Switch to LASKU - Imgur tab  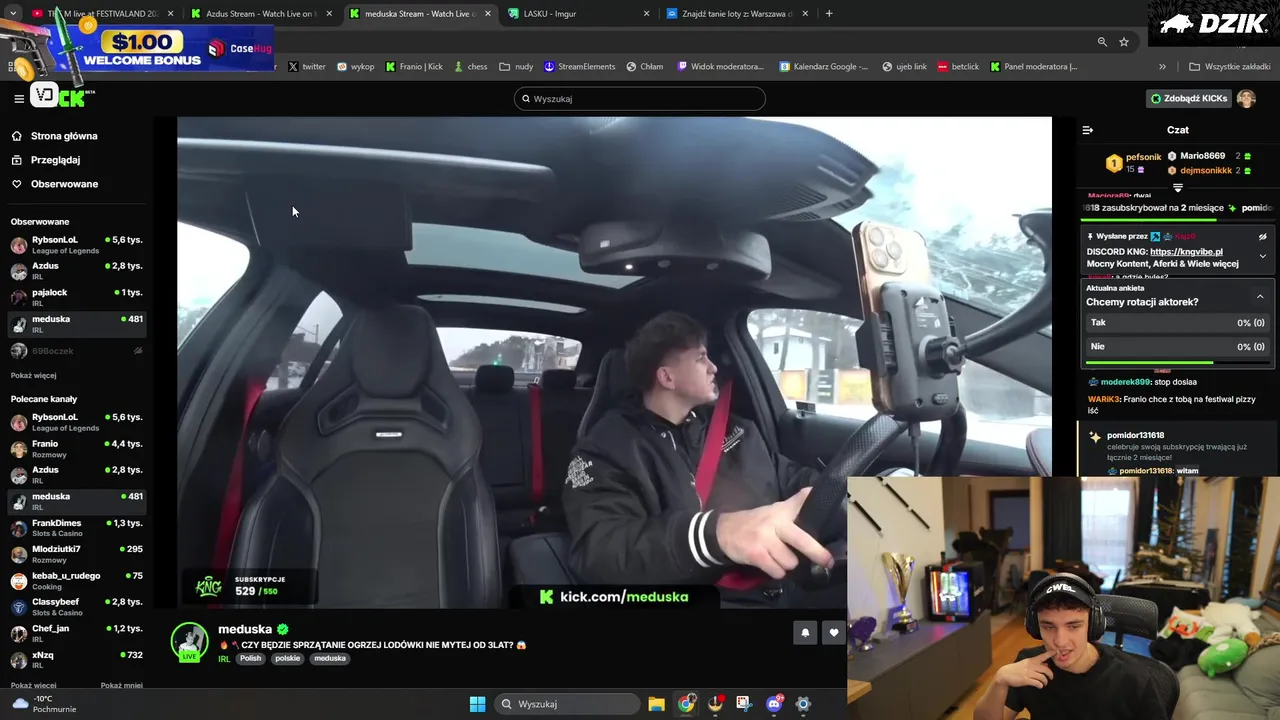pyautogui.click(x=578, y=14)
